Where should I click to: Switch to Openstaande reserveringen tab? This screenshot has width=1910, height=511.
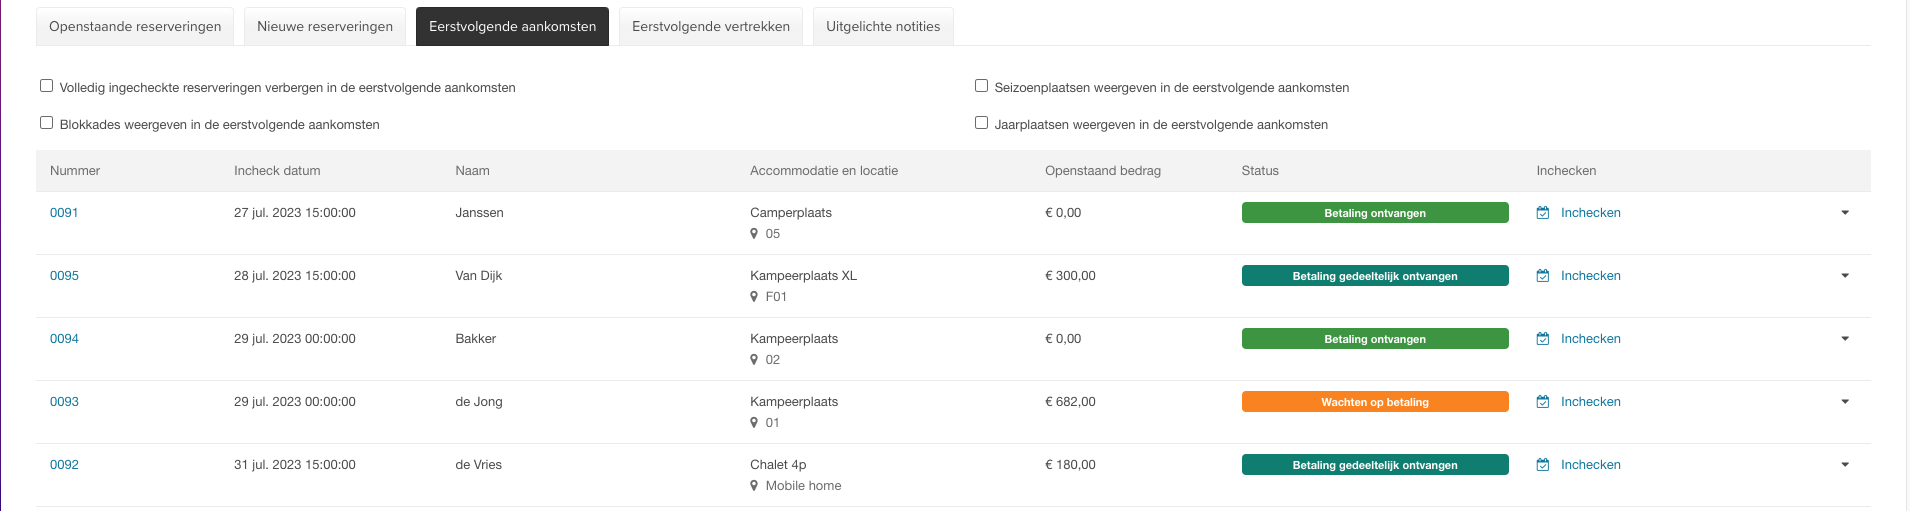click(x=135, y=27)
